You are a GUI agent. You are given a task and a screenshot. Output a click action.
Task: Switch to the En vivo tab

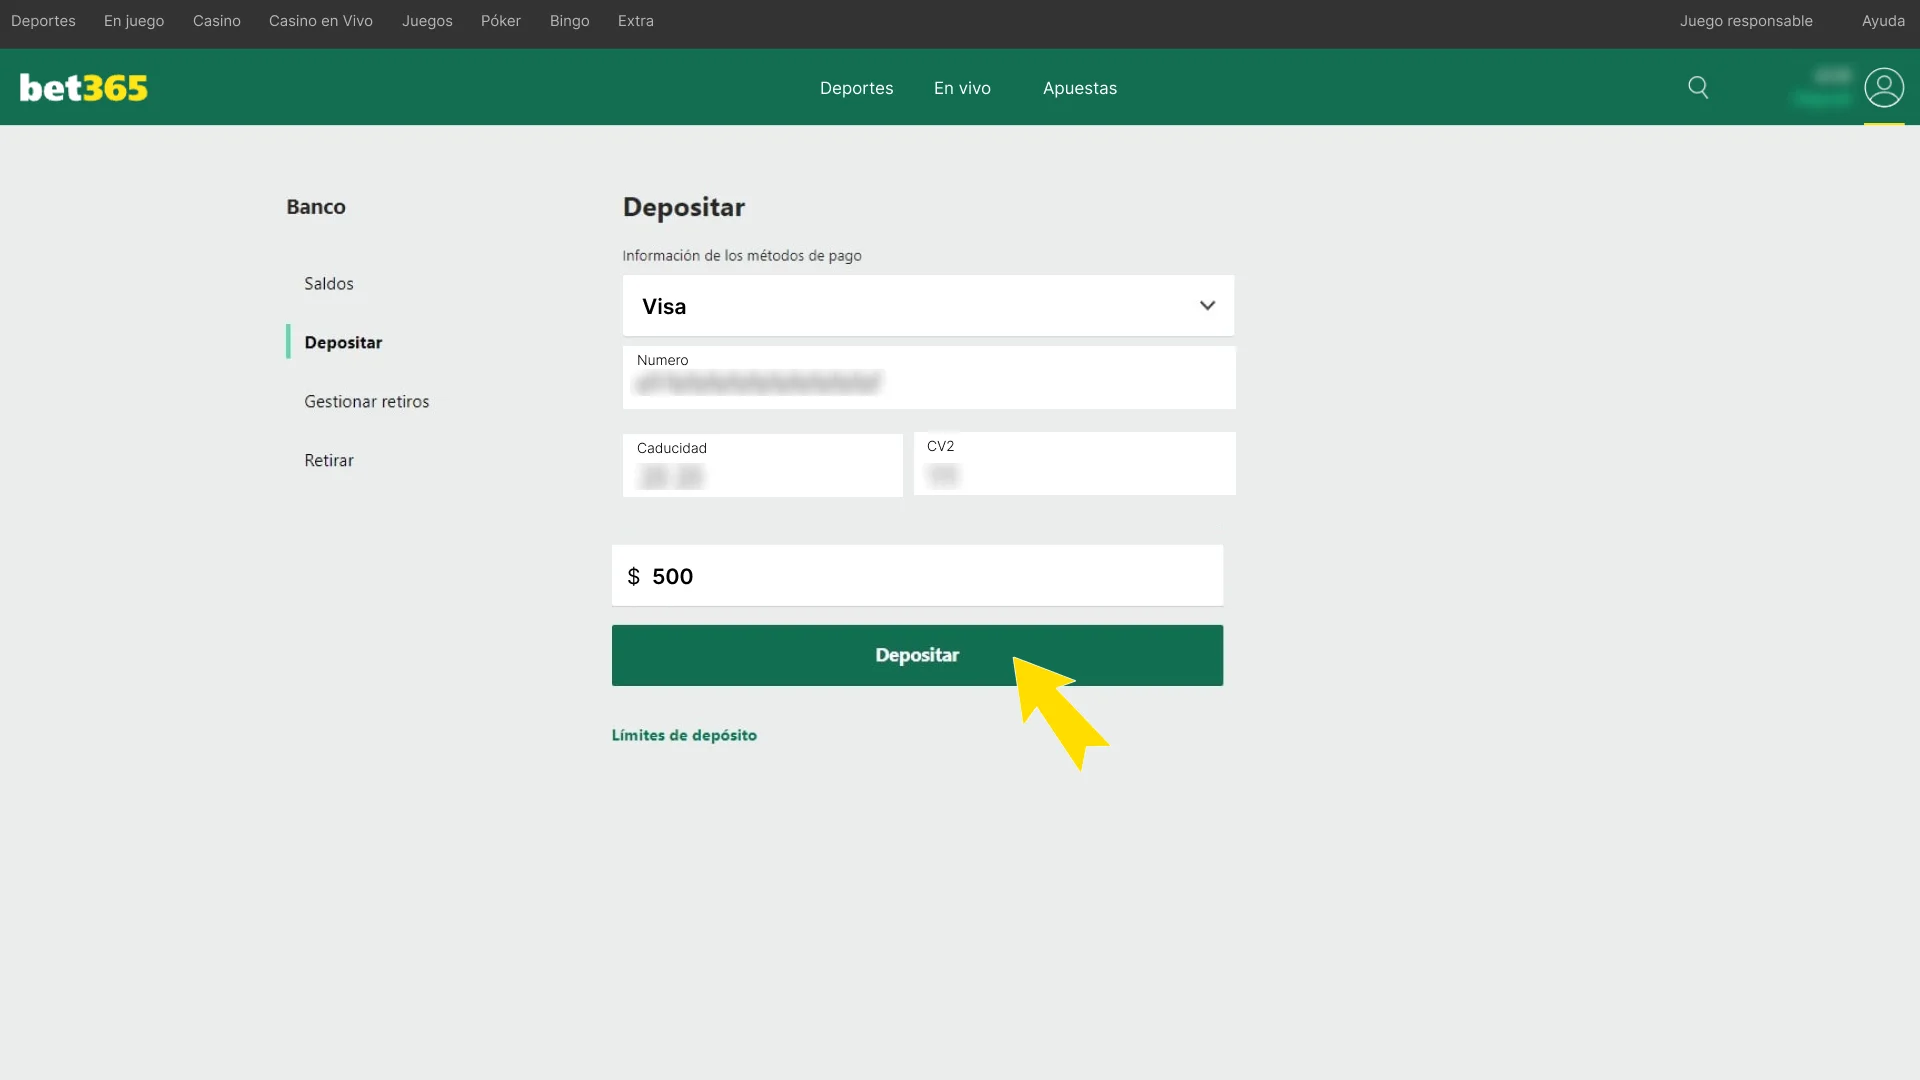pos(962,88)
